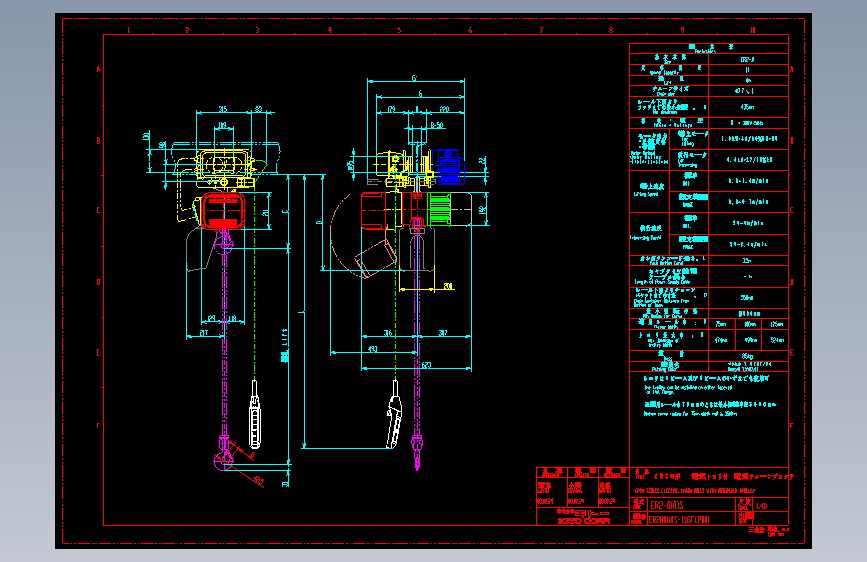The height and width of the screenshot is (562, 867).
Task: Click the "125mm" cell in specification table
Action: 776,324
